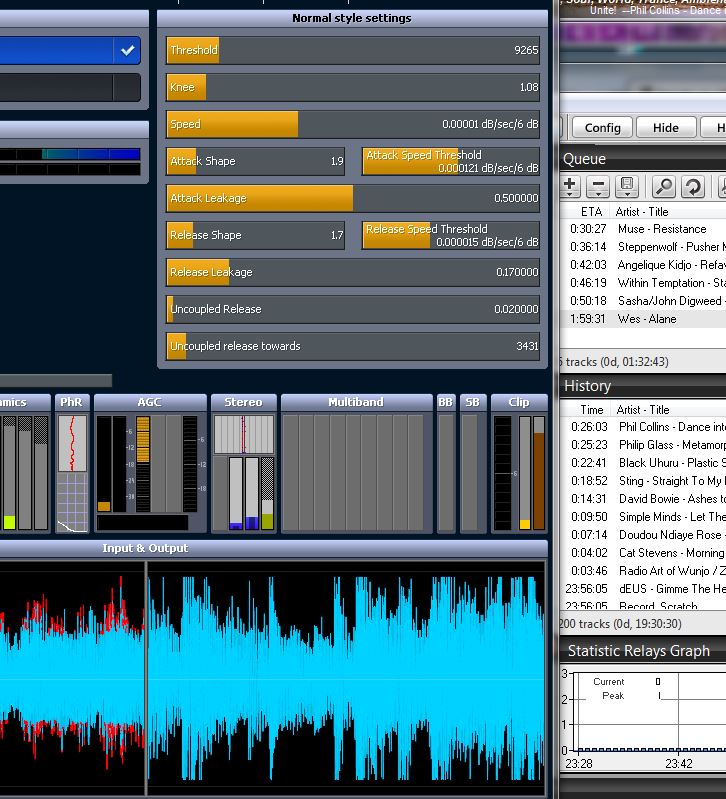726x799 pixels.
Task: Click the Hide button
Action: pos(666,127)
